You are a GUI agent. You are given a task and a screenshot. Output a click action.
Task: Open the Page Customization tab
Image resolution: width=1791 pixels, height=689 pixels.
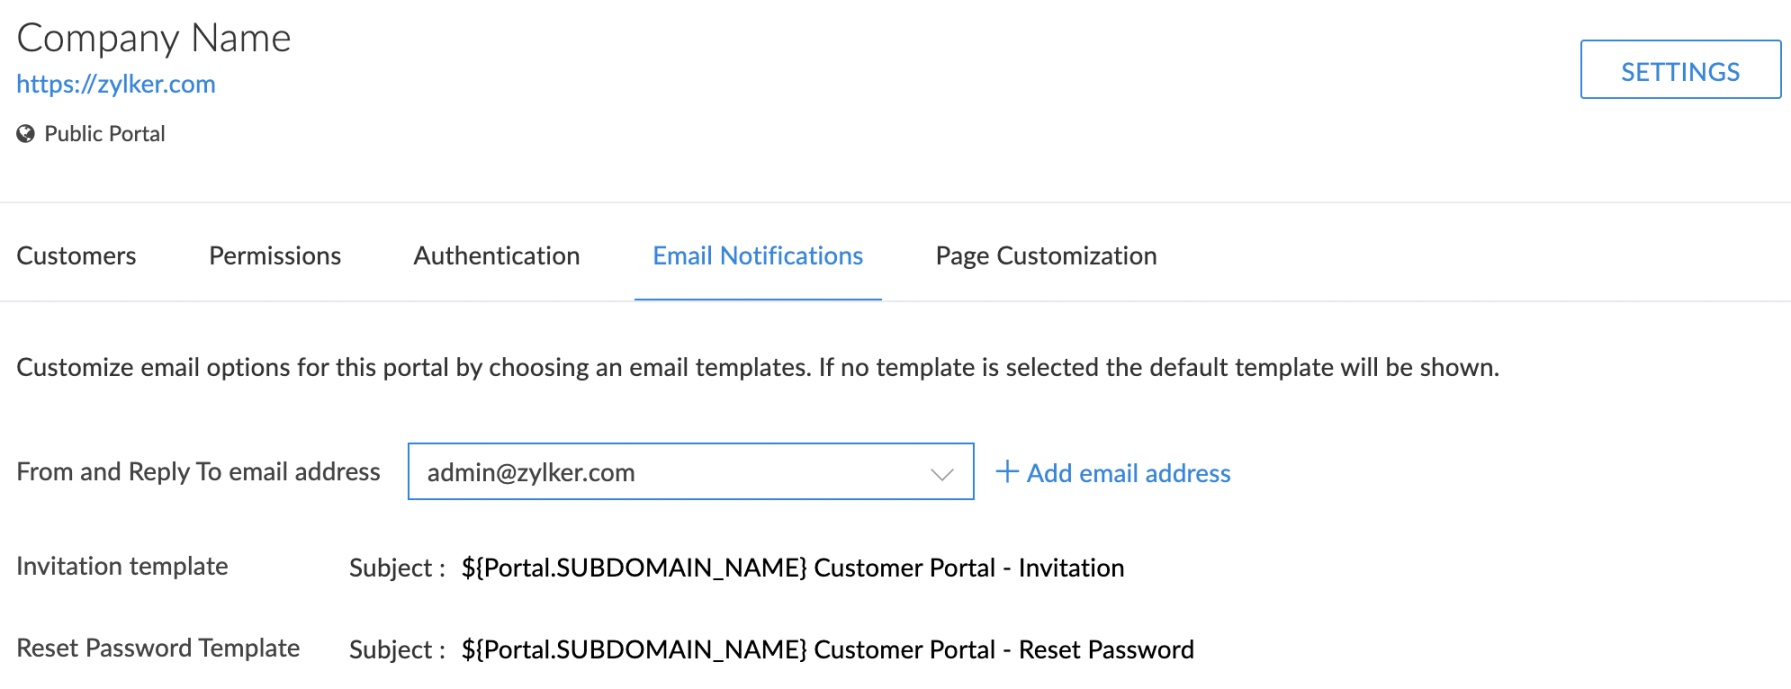tap(1046, 256)
